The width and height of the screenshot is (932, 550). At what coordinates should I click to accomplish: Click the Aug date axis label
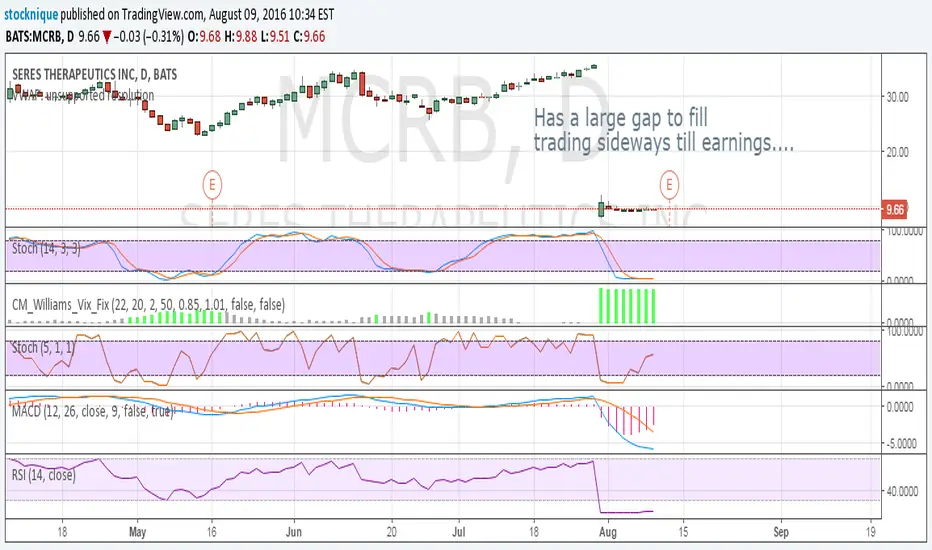607,532
